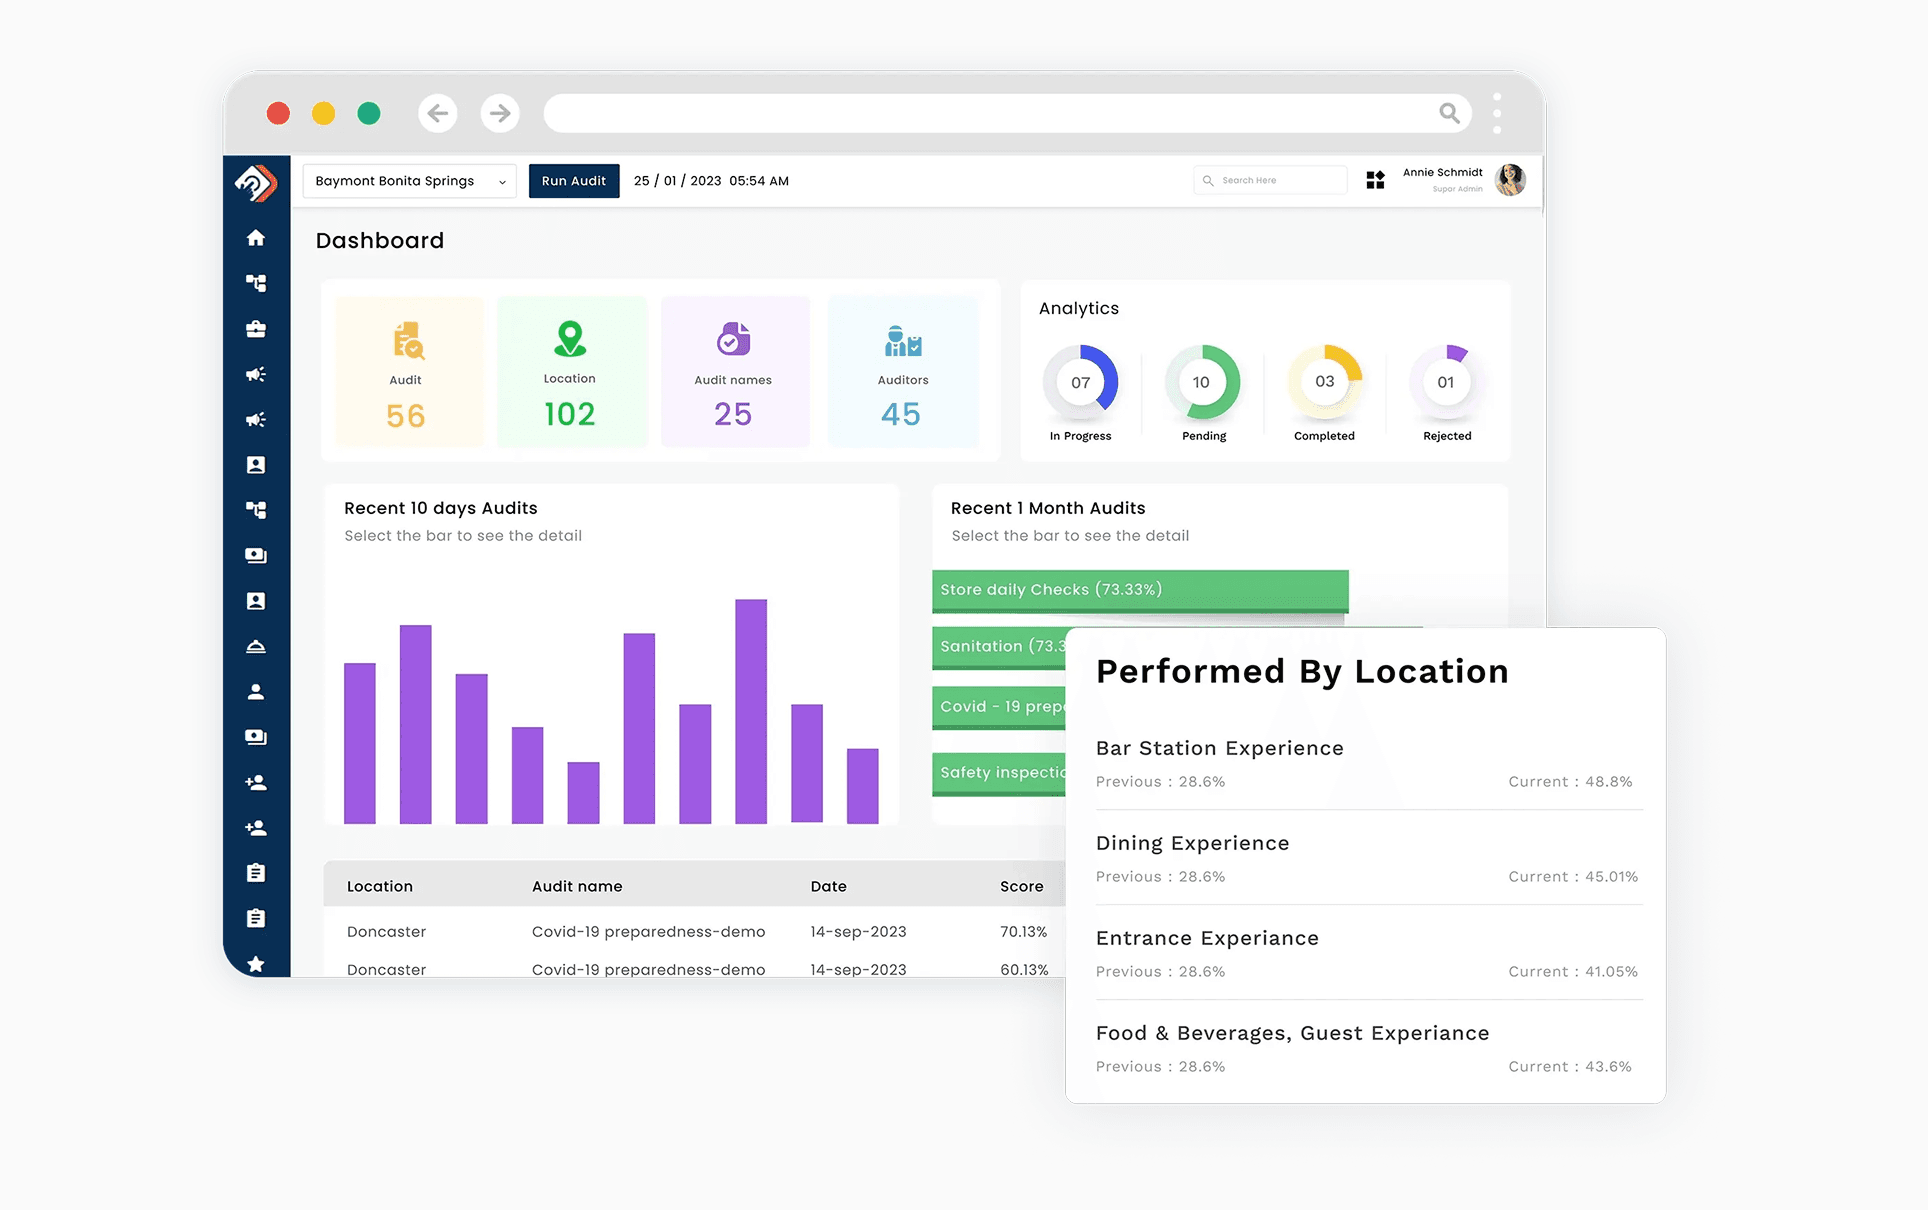Open the Auditors 45 summary card
This screenshot has height=1210, width=1928.
(x=902, y=372)
